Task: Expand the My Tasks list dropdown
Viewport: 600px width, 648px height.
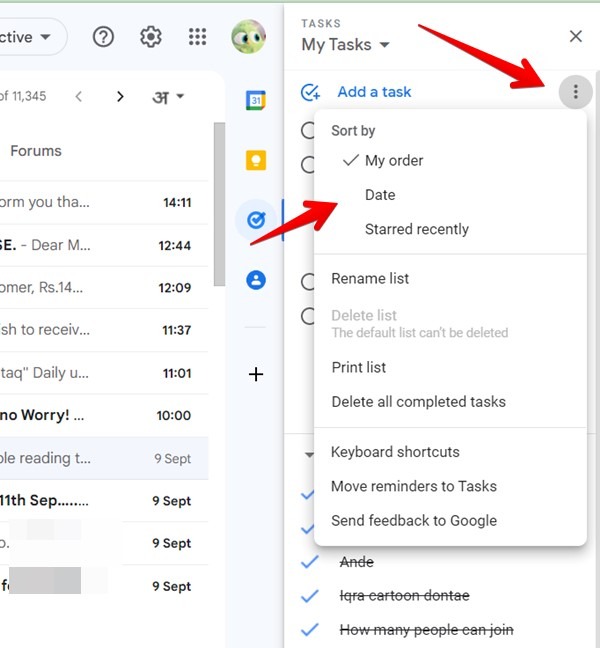Action: 385,45
